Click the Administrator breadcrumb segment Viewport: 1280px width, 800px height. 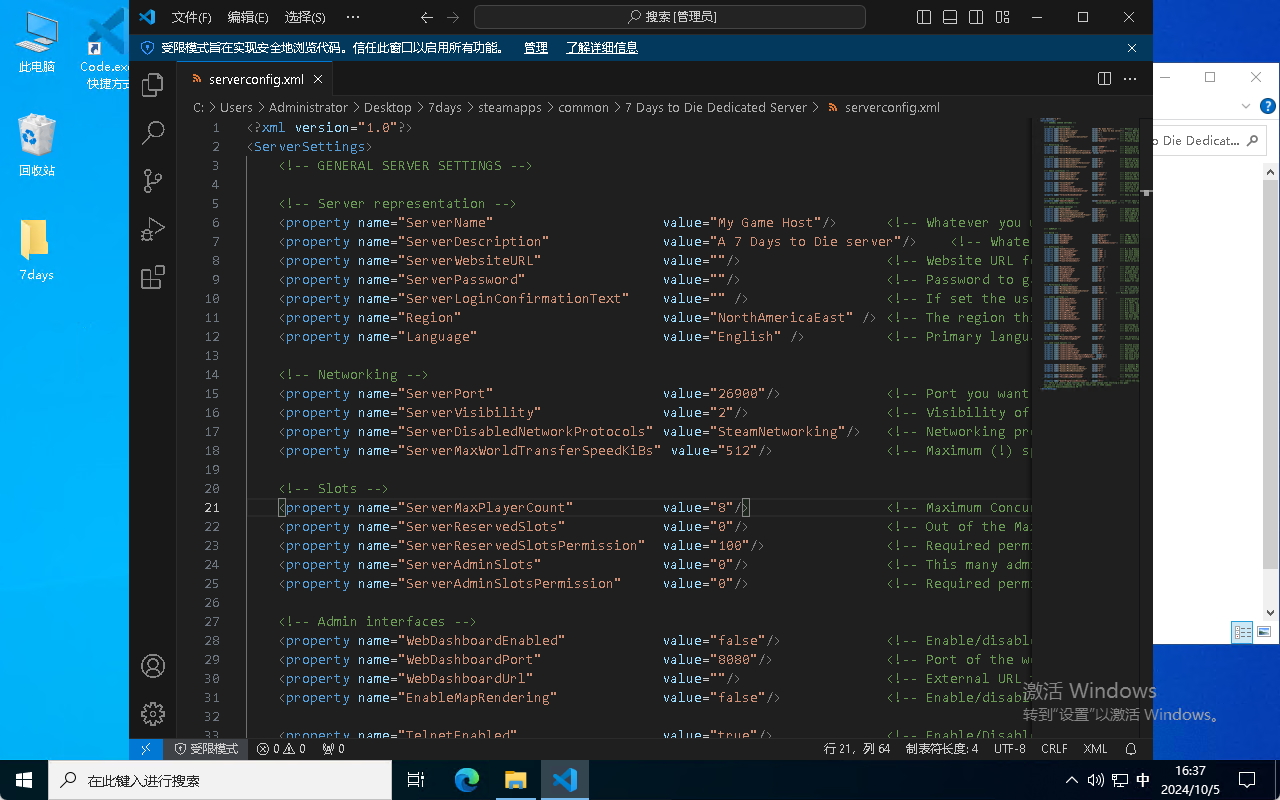pos(309,107)
